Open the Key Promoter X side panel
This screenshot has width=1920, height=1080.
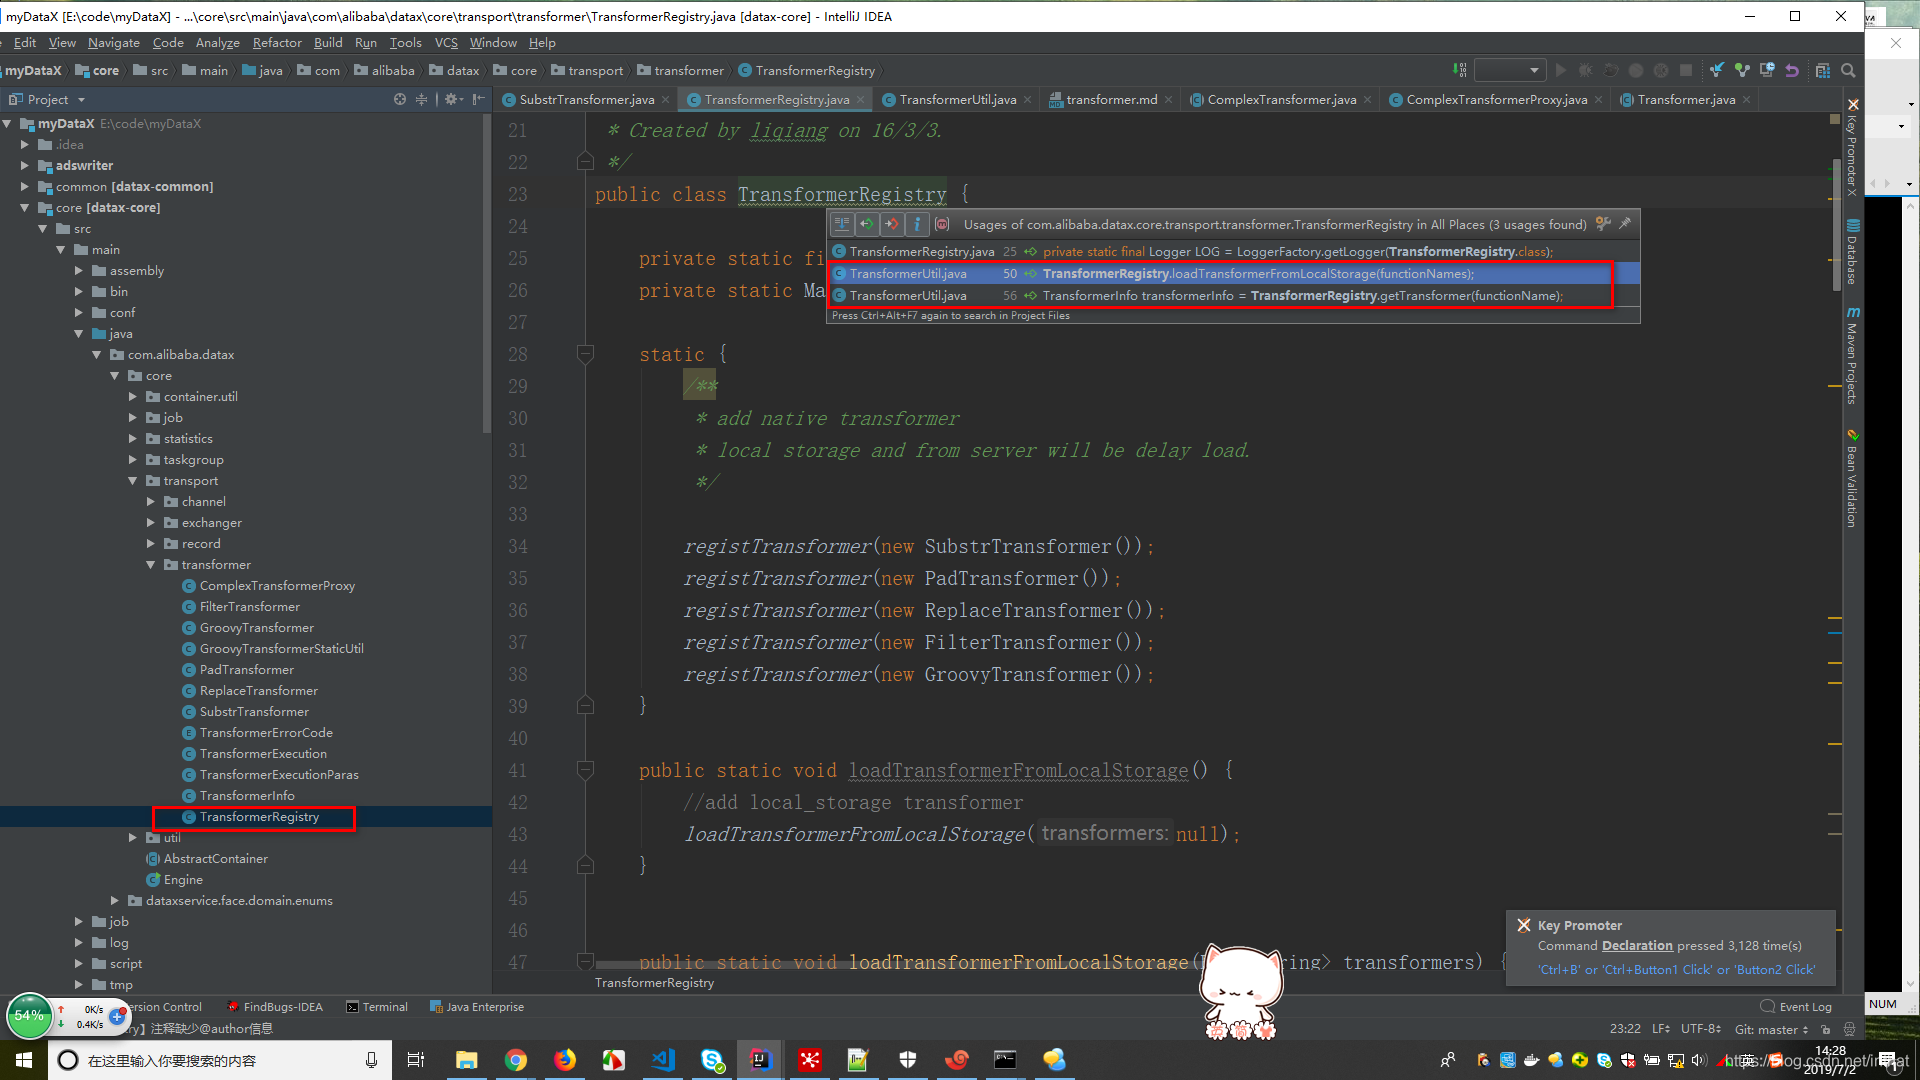[1852, 147]
